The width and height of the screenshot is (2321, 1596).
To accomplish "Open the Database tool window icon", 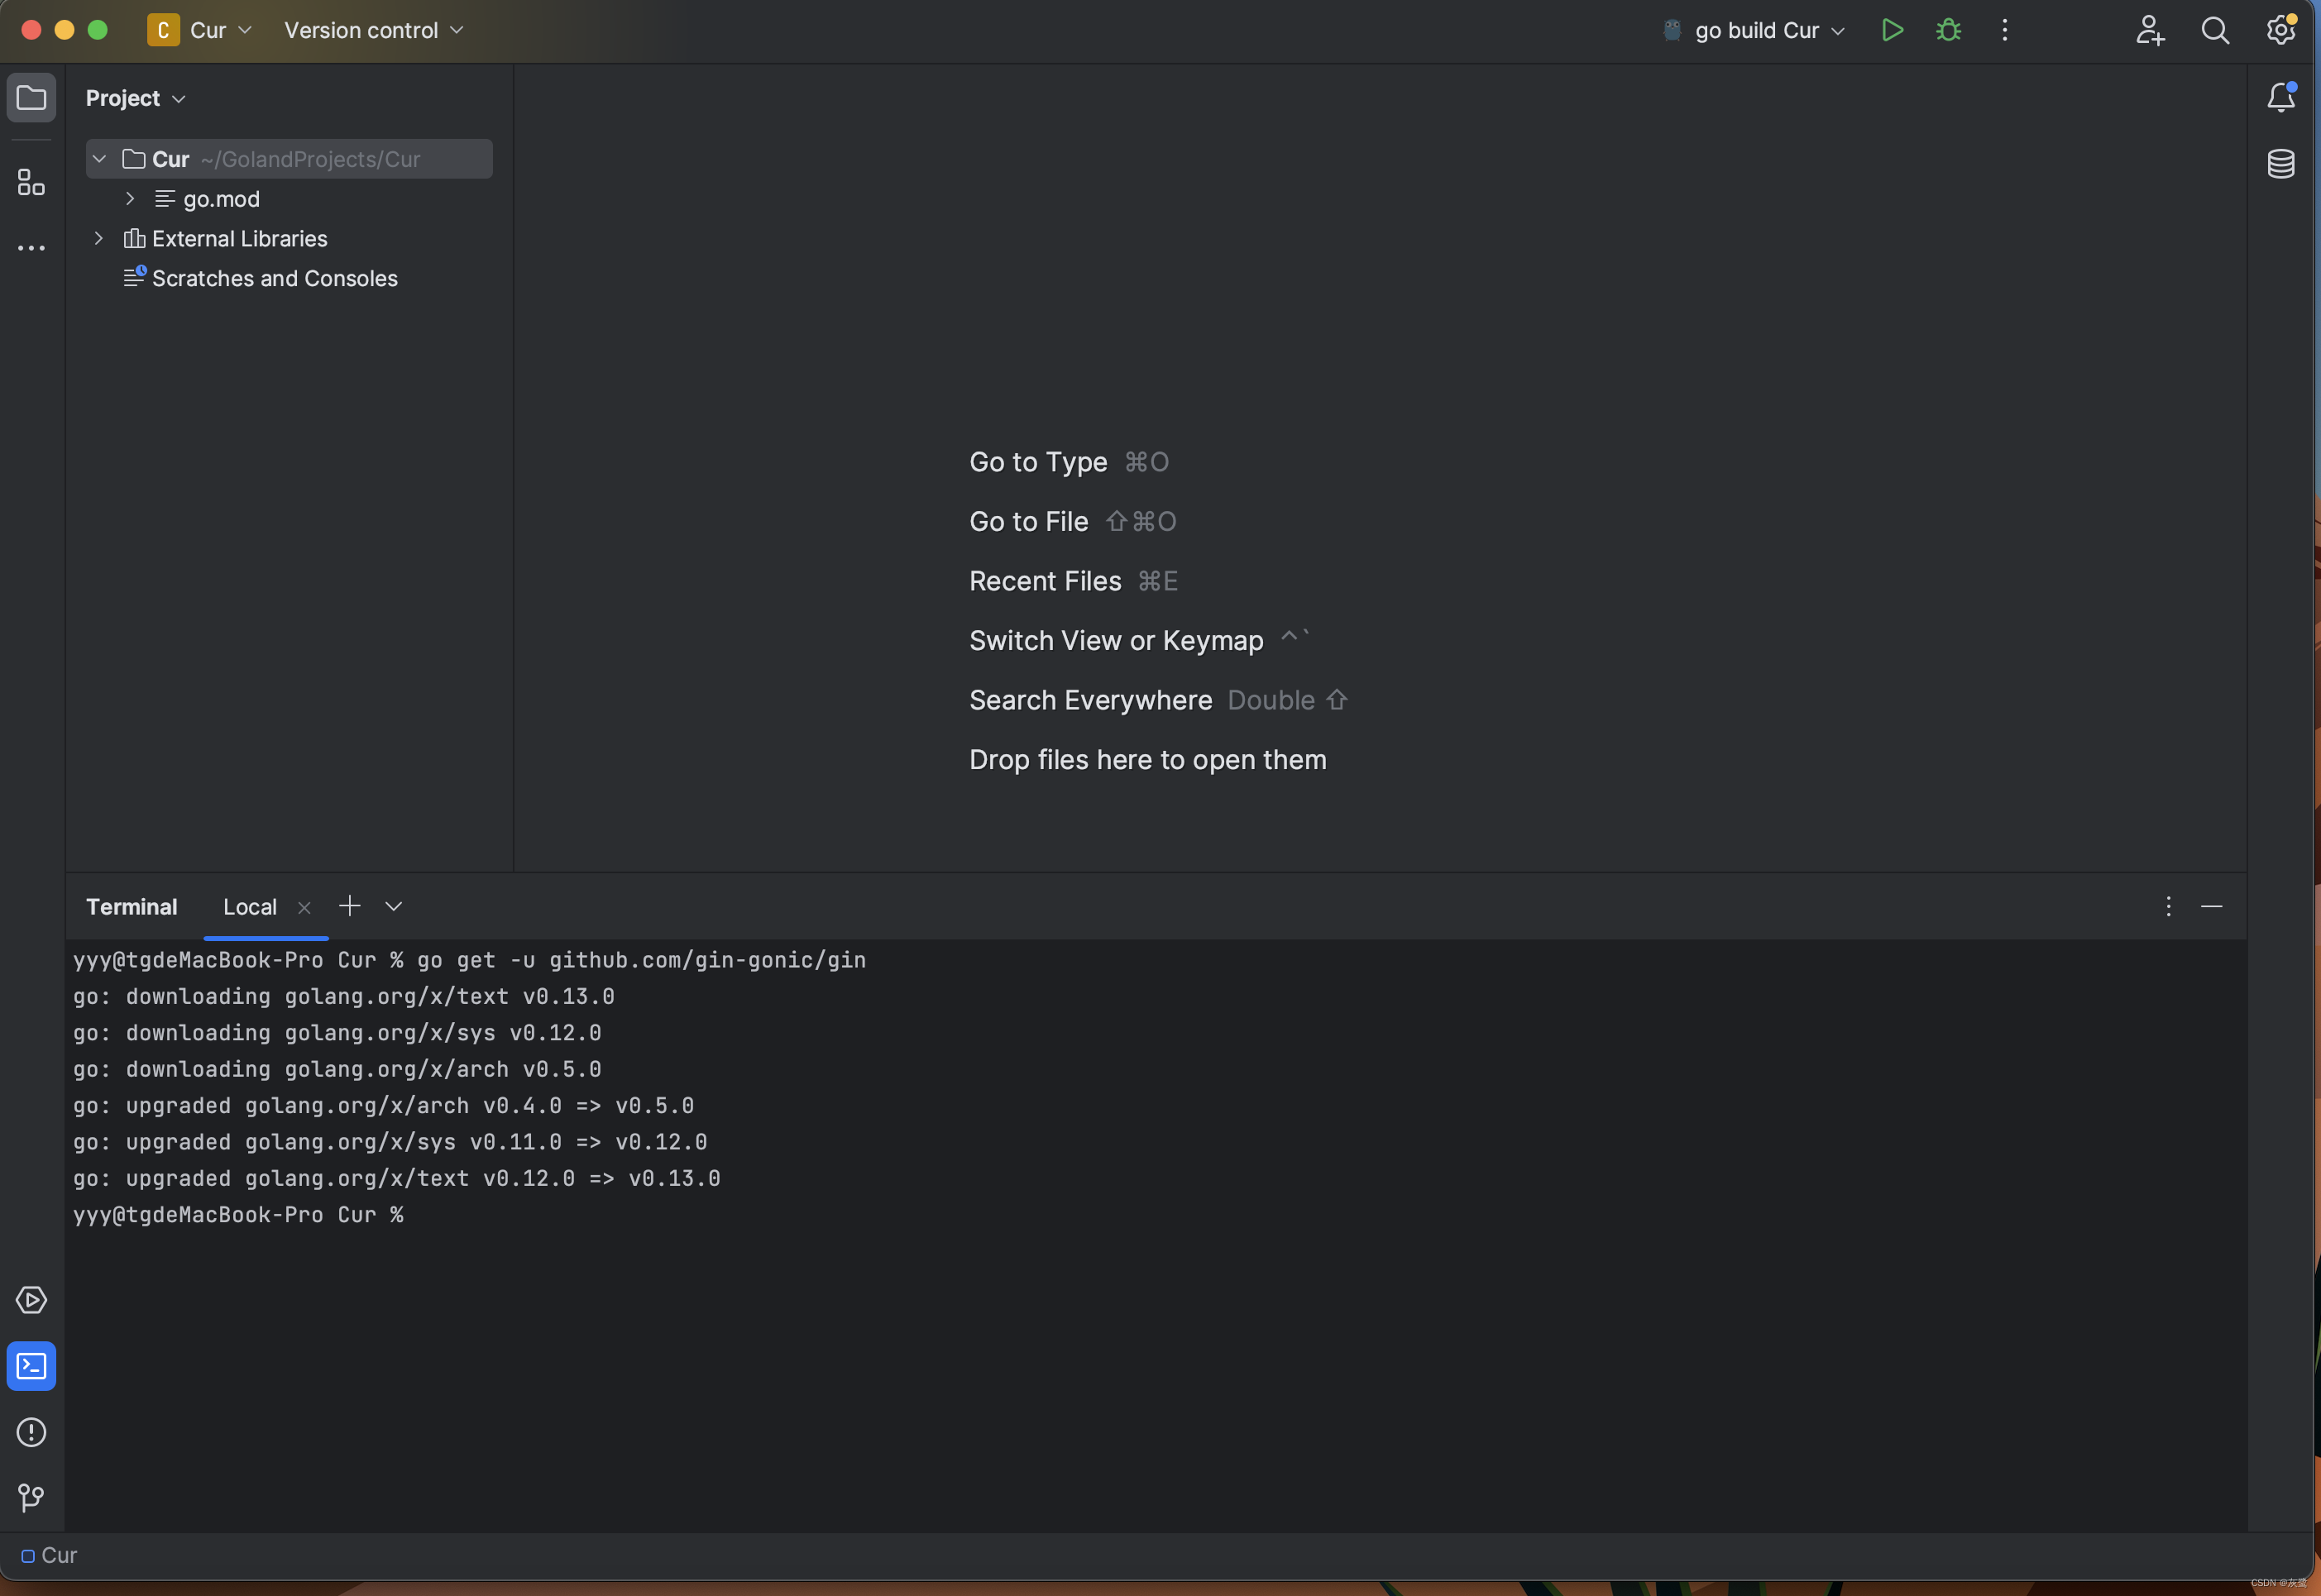I will [2280, 163].
